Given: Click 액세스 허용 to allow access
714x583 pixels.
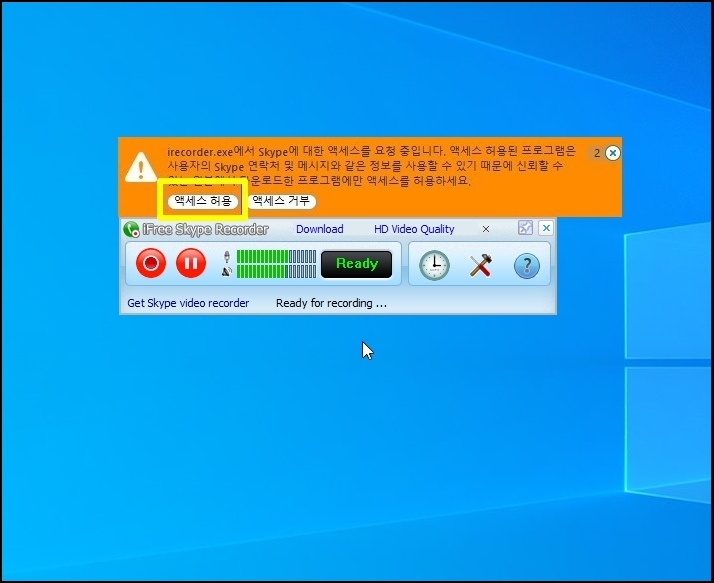Looking at the screenshot, I should [x=203, y=201].
